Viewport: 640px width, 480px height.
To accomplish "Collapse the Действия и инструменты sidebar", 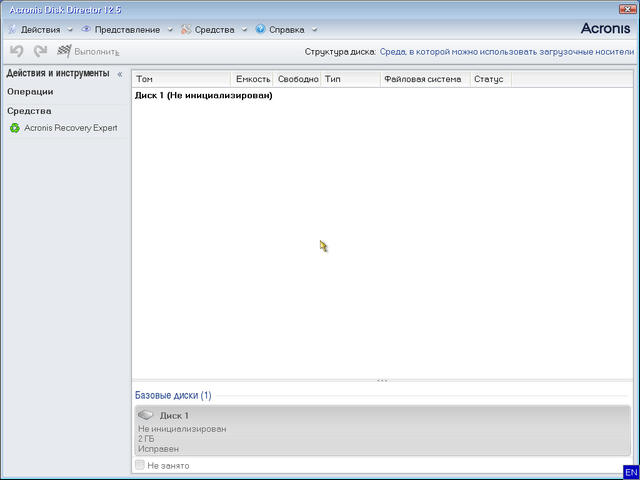I will (x=120, y=74).
